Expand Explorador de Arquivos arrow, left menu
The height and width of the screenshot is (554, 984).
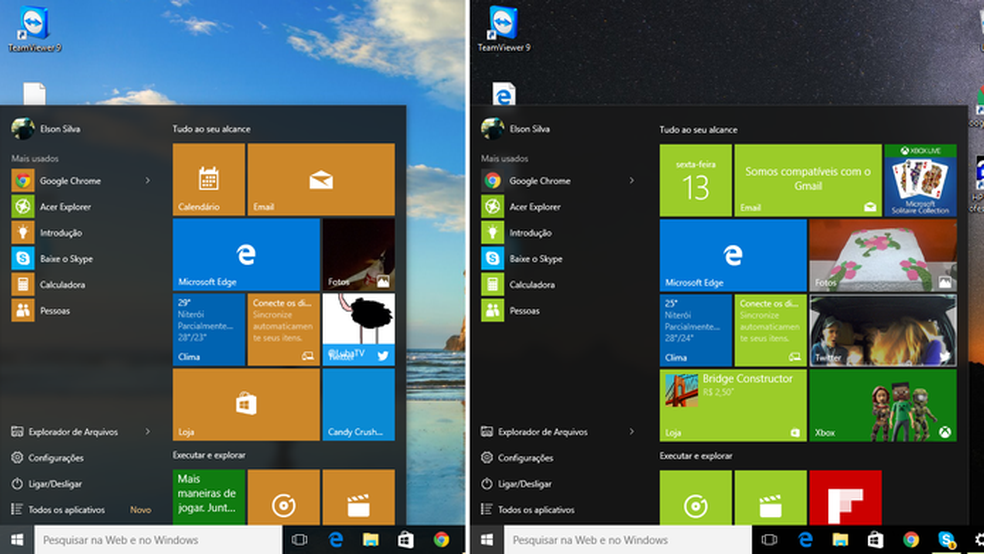pyautogui.click(x=147, y=432)
